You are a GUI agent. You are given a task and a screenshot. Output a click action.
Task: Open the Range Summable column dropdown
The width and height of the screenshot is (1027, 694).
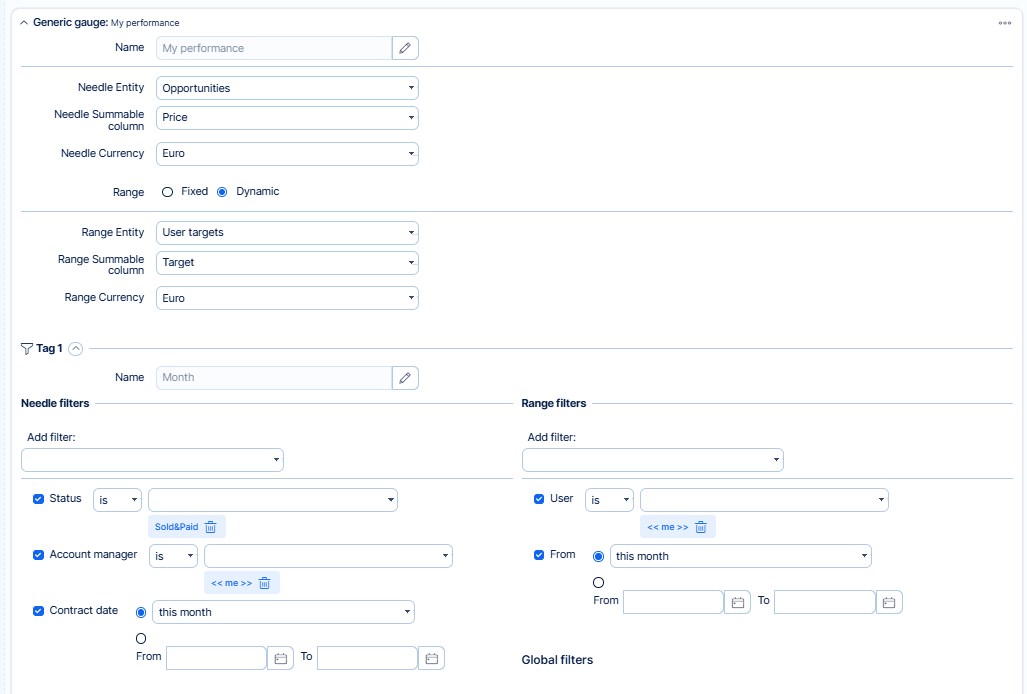[x=287, y=262]
